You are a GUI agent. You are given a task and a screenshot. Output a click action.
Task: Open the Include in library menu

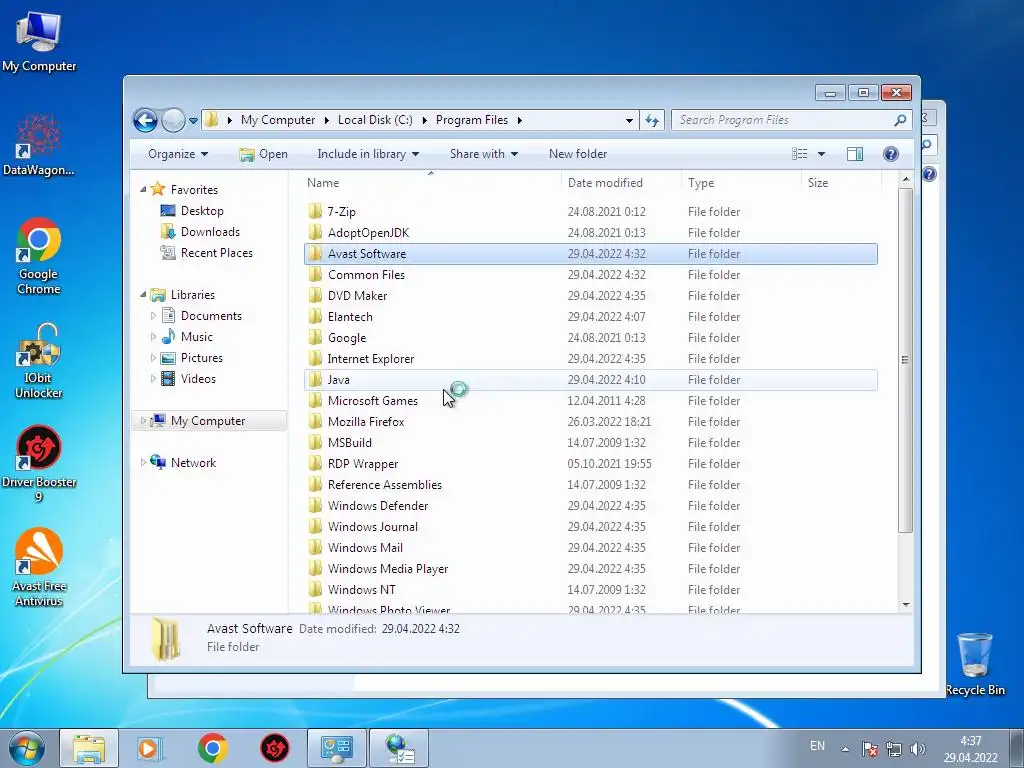click(368, 154)
